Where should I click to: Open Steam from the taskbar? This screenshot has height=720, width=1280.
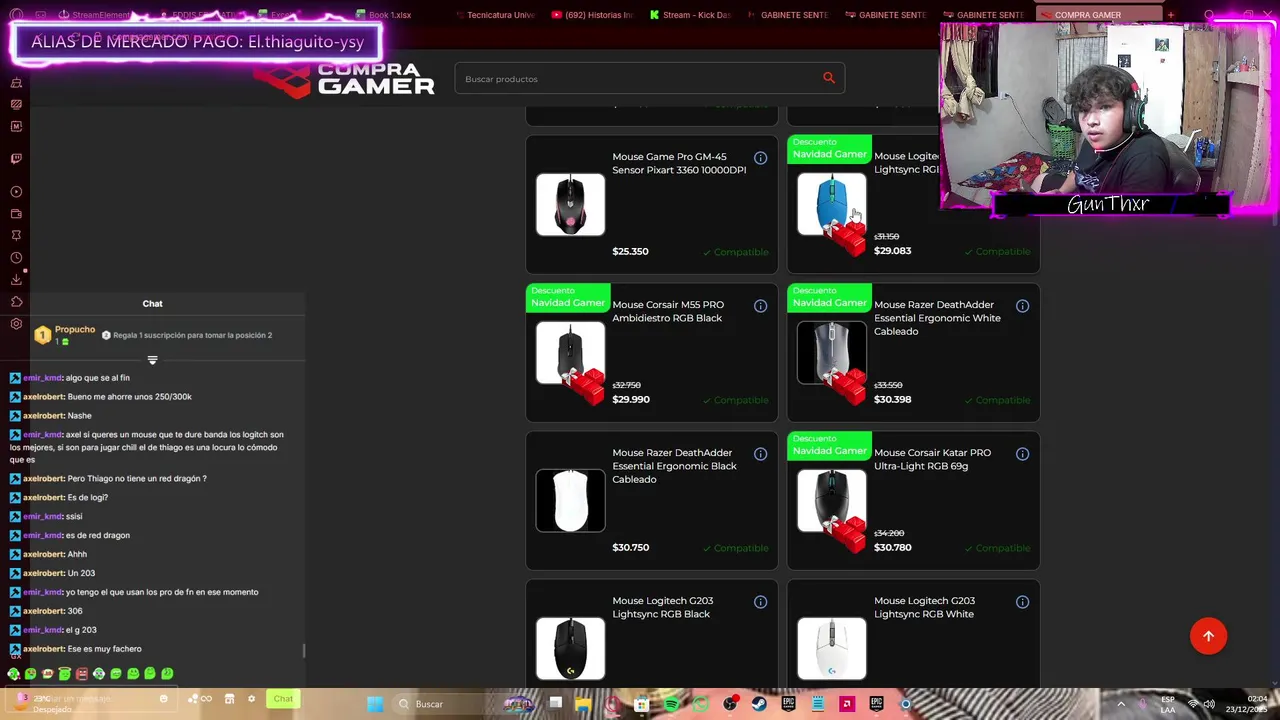coord(759,704)
